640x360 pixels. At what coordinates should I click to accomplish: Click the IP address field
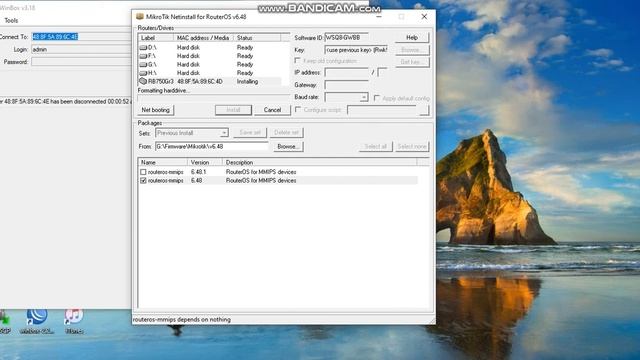346,73
